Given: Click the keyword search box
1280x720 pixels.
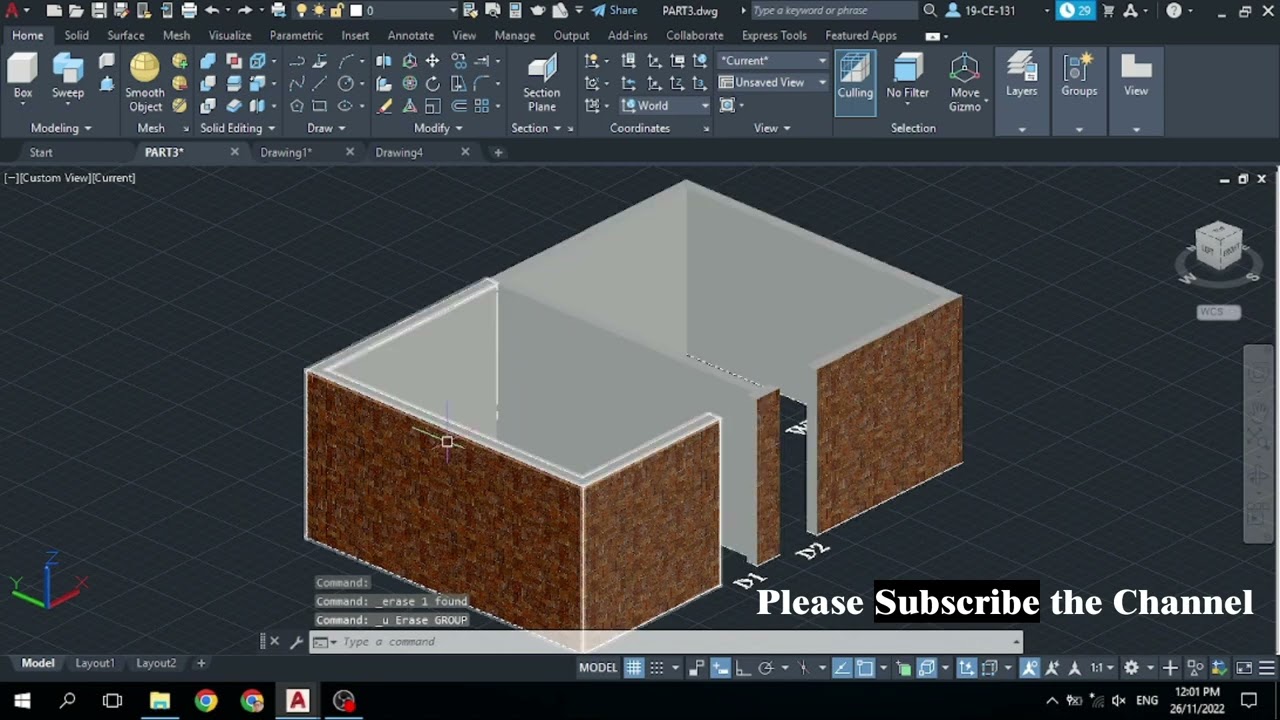Looking at the screenshot, I should pos(833,10).
